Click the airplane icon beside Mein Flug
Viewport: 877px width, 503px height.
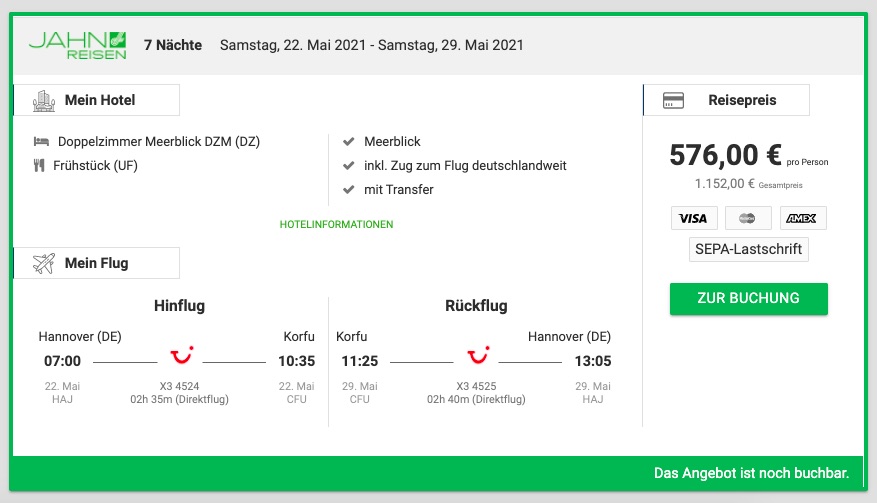[x=44, y=263]
